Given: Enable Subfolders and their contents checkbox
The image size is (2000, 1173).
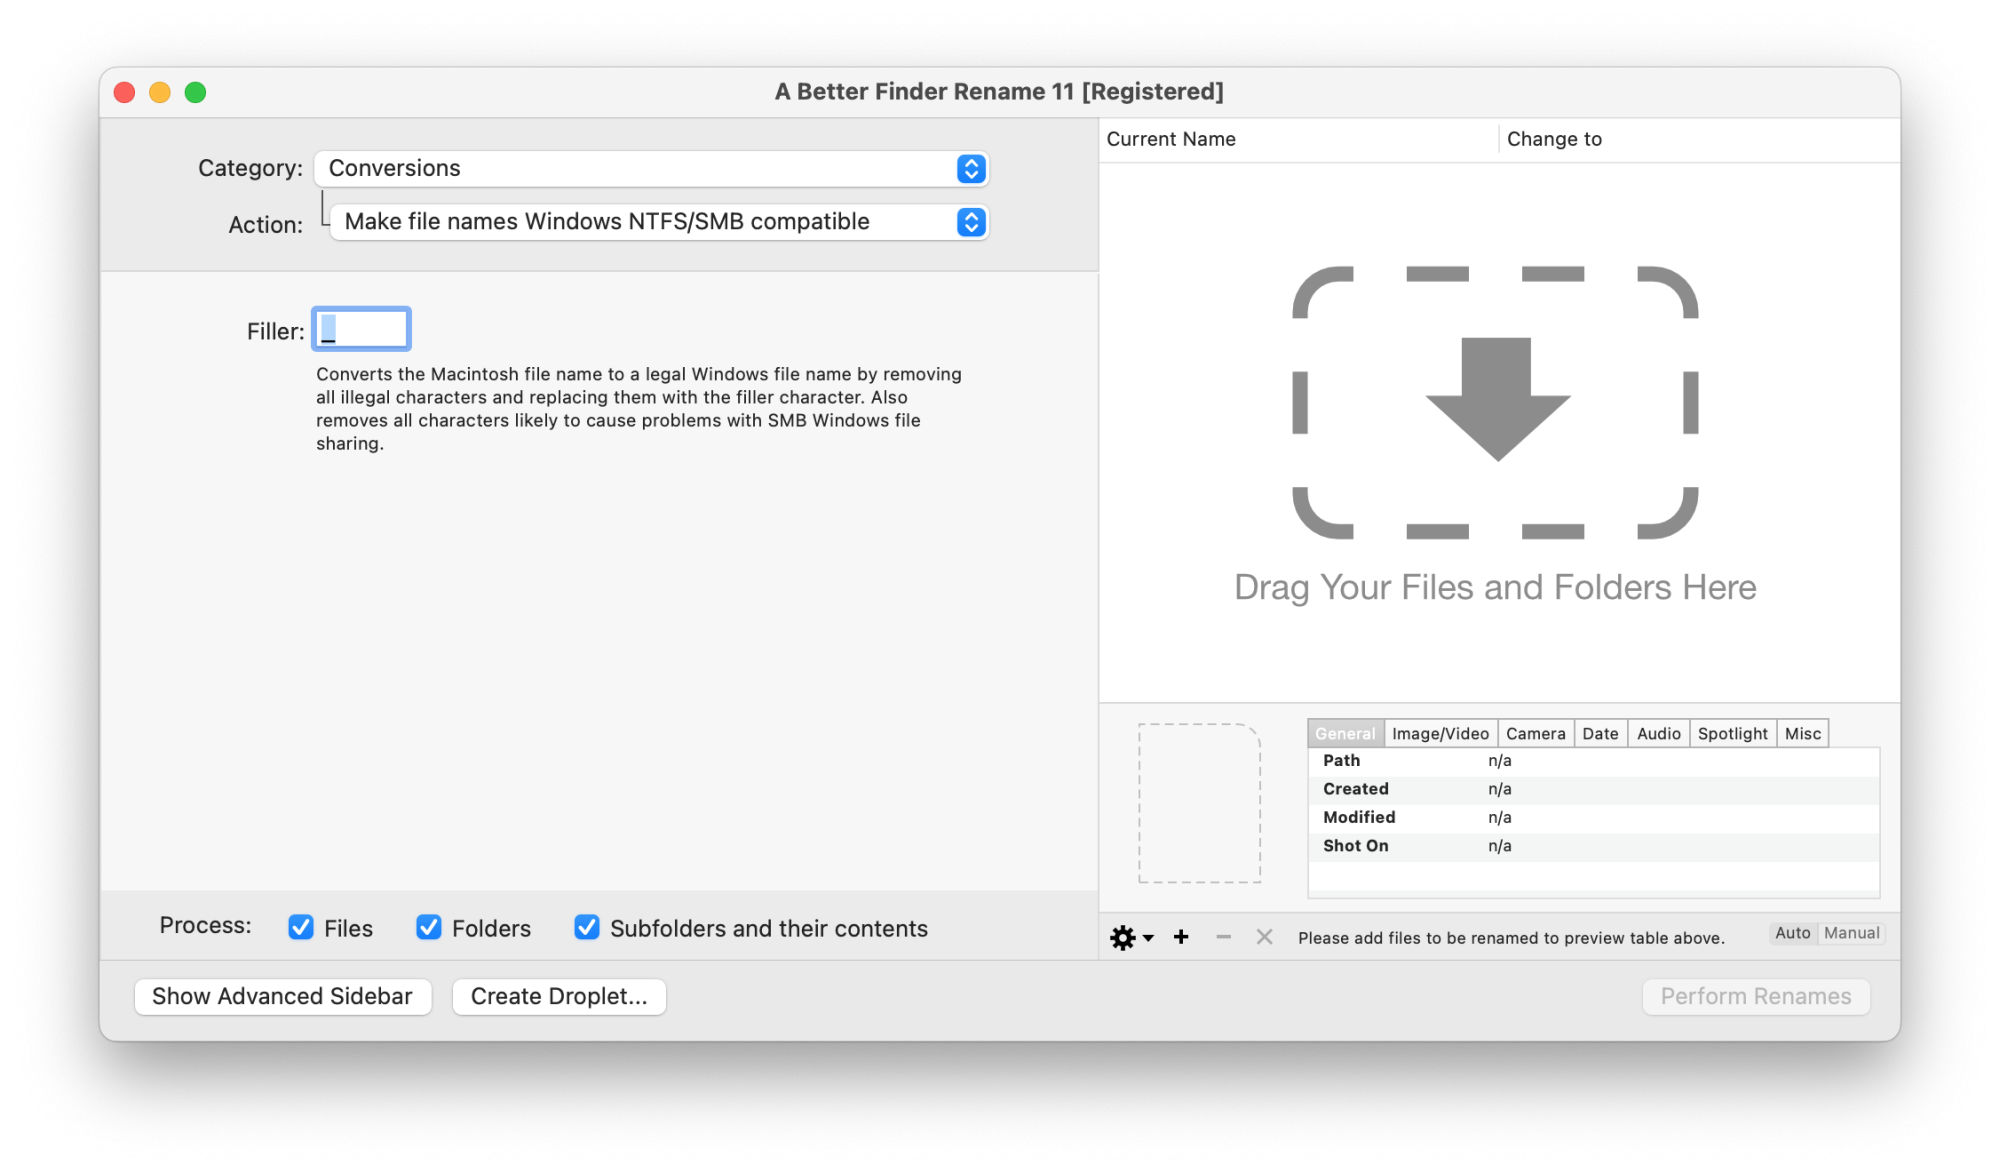Looking at the screenshot, I should tap(588, 927).
